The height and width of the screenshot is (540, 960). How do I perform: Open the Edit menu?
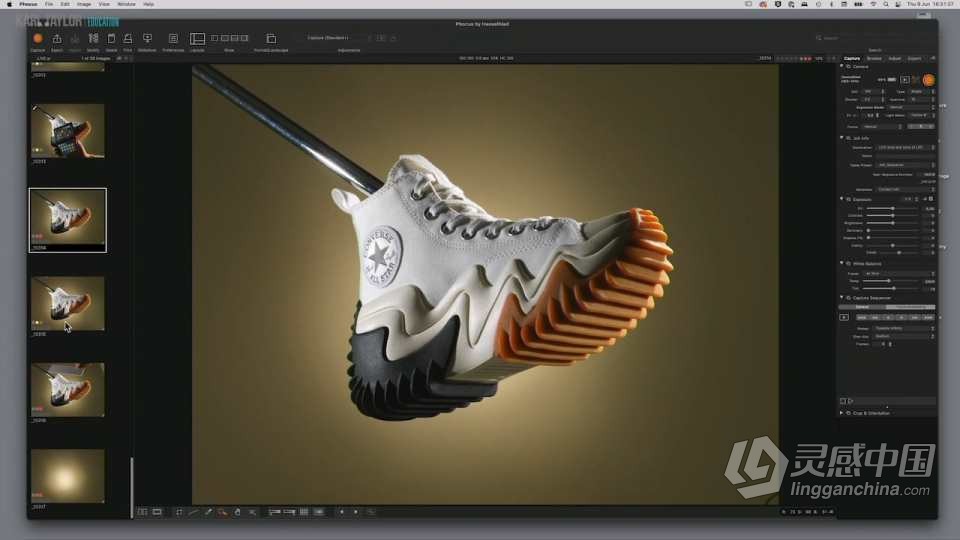click(x=65, y=4)
